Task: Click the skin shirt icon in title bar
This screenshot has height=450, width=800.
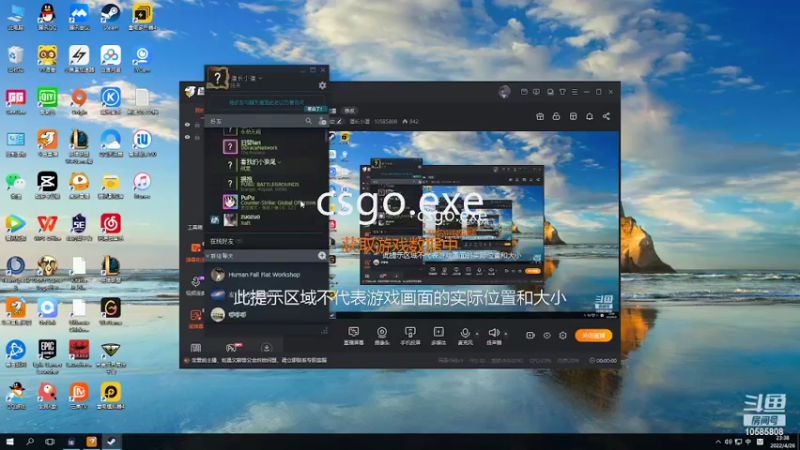Action: pos(562,92)
